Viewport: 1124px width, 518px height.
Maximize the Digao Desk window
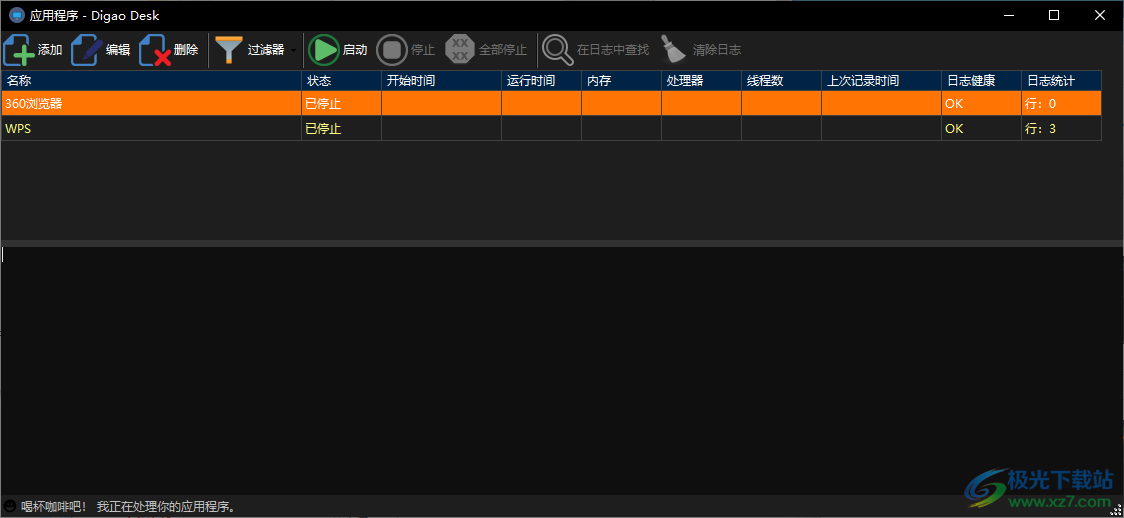click(1054, 15)
